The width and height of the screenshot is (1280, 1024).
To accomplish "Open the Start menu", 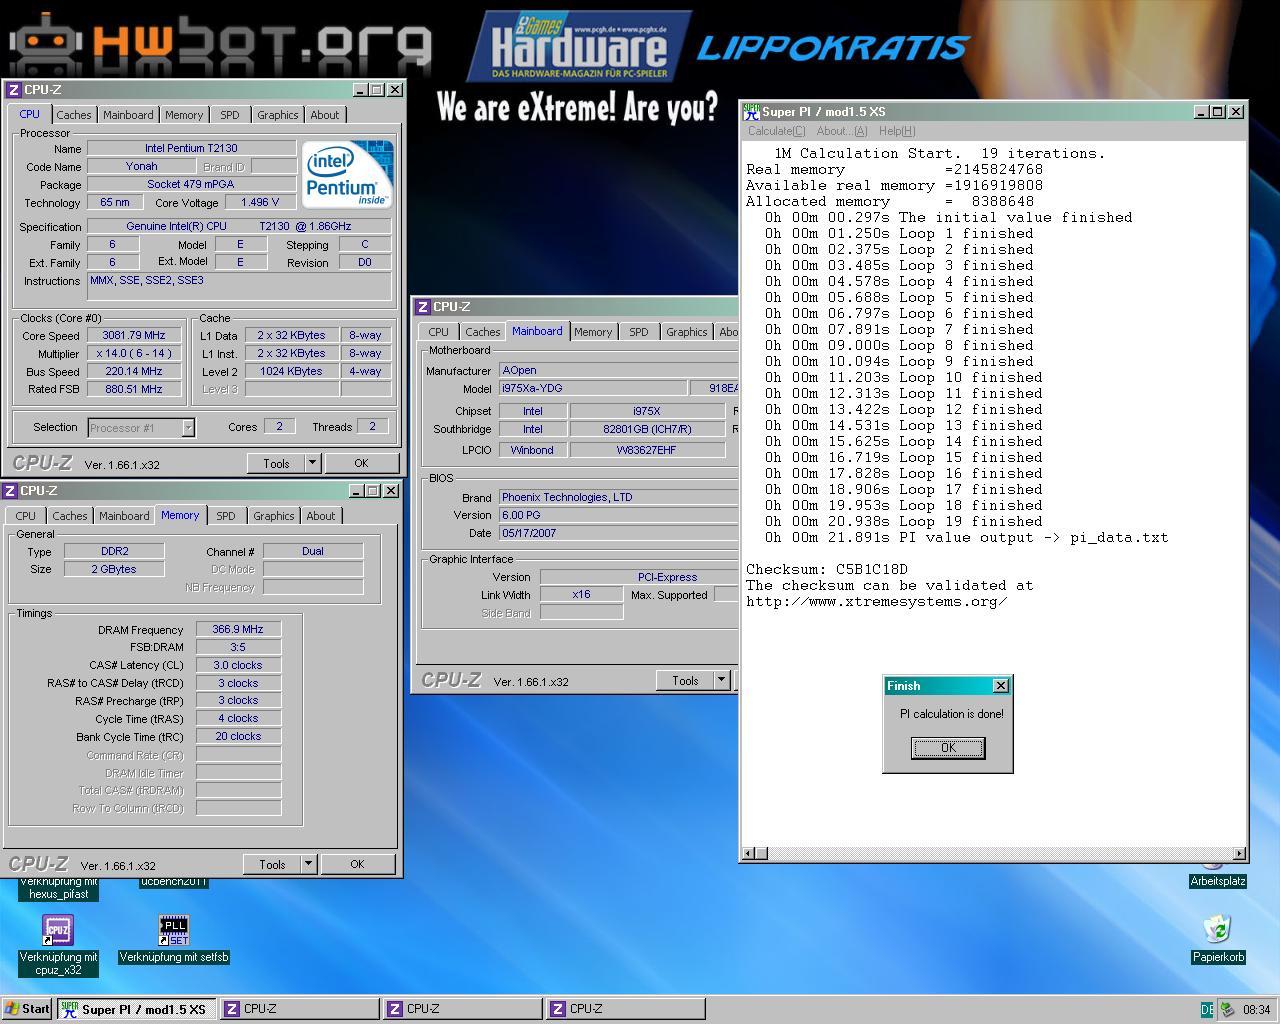I will 27,1009.
